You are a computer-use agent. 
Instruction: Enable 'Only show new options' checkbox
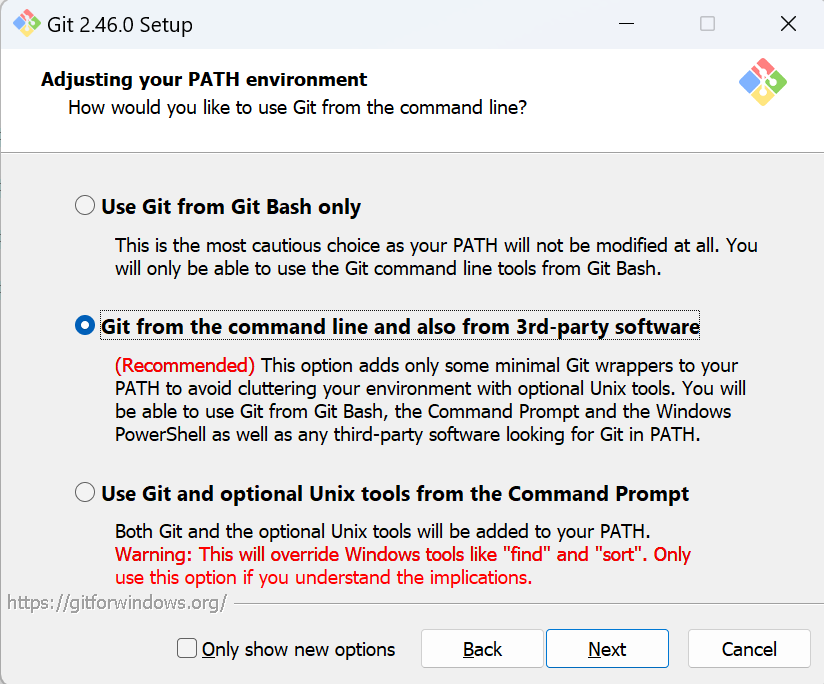(x=187, y=648)
